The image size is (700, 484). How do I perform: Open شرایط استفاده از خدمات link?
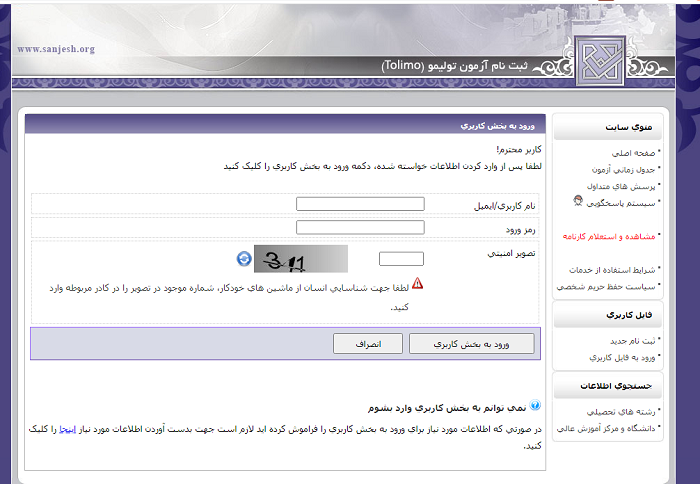[x=612, y=270]
